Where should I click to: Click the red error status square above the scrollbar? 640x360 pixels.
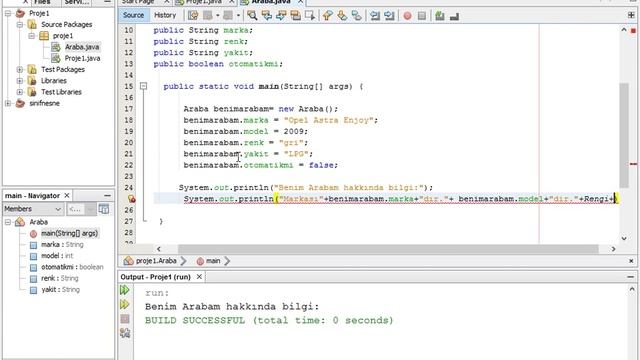(633, 31)
